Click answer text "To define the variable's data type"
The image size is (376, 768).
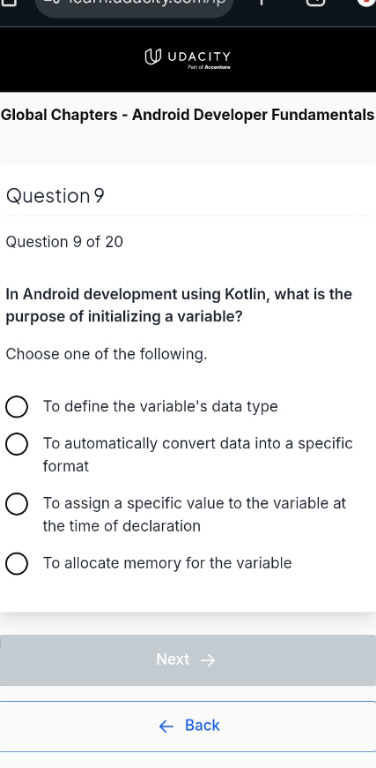pos(160,407)
